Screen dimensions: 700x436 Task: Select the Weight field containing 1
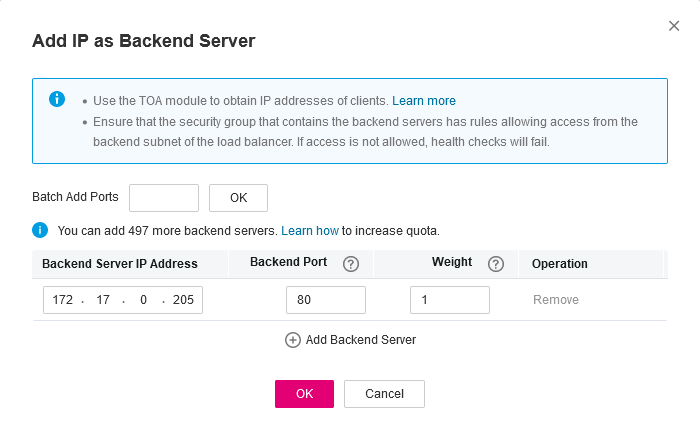pyautogui.click(x=449, y=300)
